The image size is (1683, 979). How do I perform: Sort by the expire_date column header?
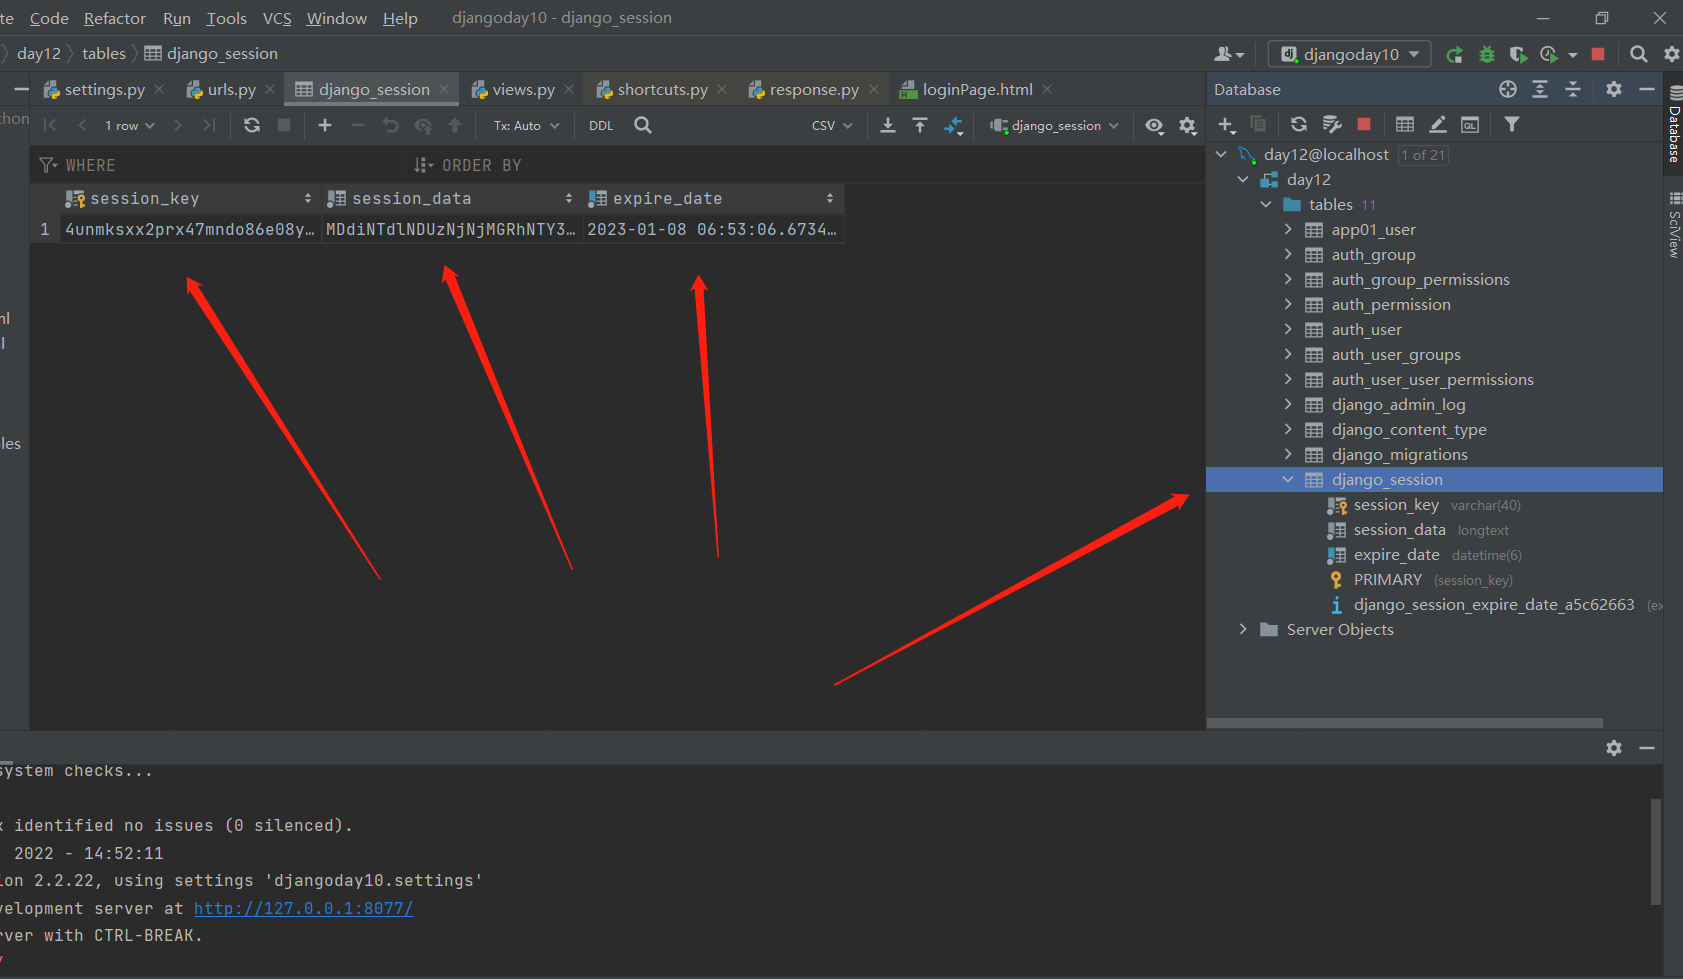coord(712,198)
